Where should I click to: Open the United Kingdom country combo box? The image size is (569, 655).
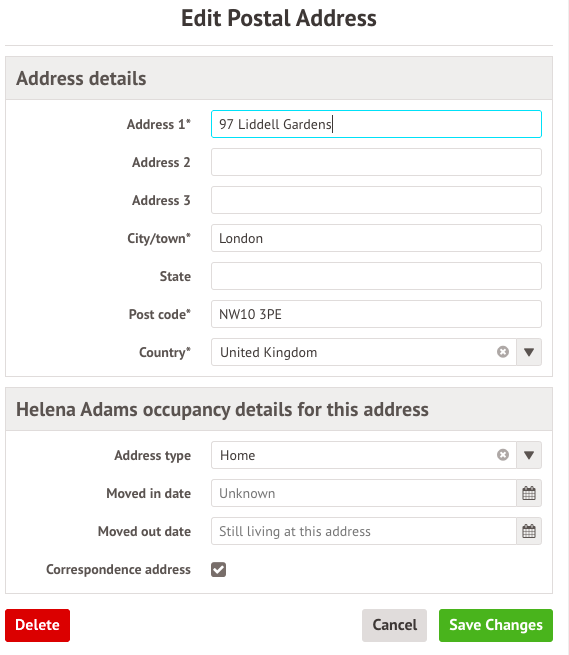tap(363, 352)
